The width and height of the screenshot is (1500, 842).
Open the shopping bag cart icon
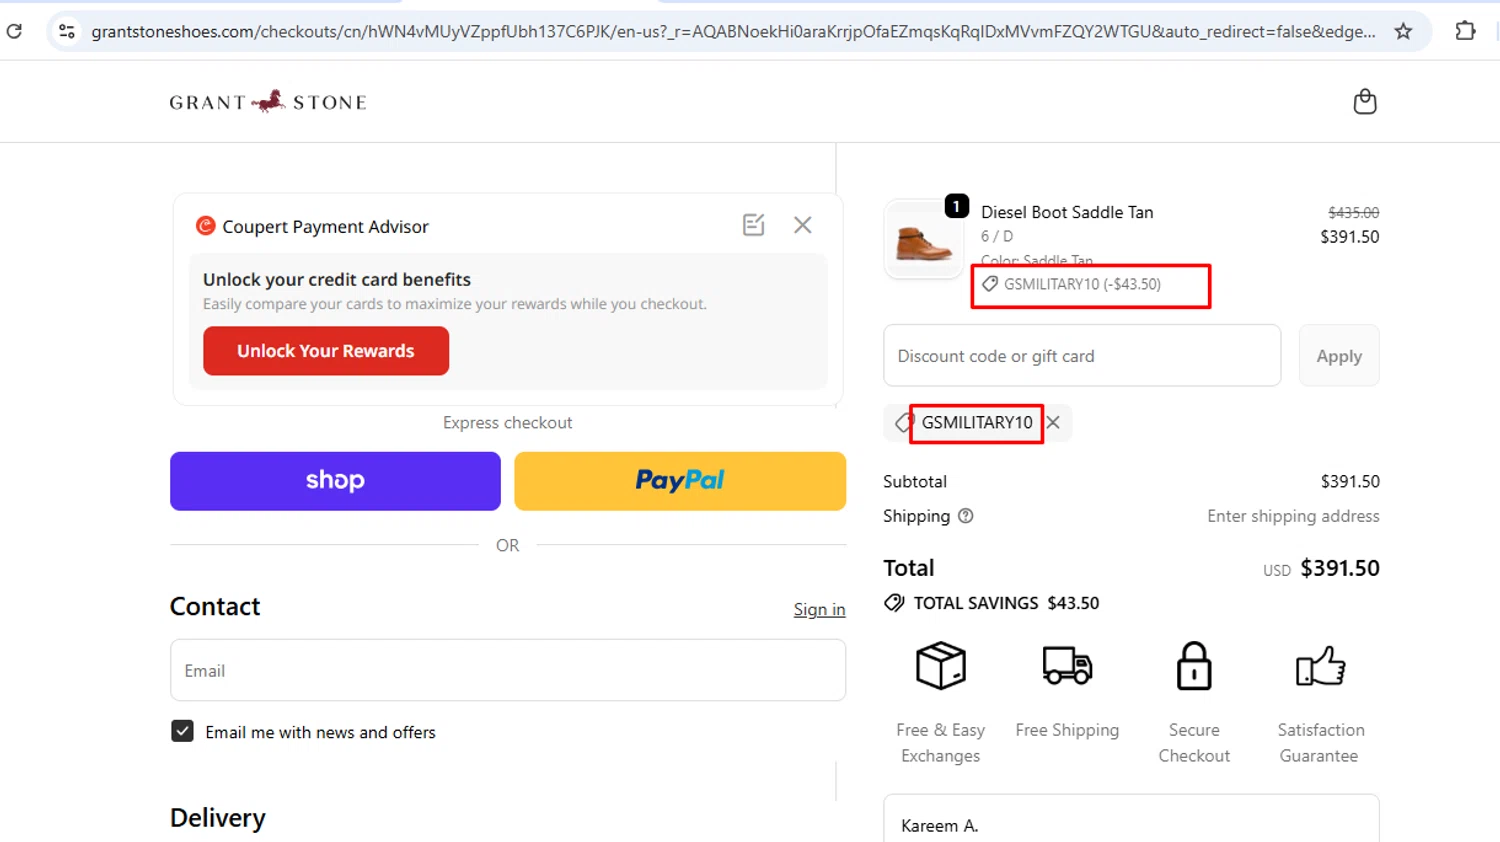[x=1365, y=101]
